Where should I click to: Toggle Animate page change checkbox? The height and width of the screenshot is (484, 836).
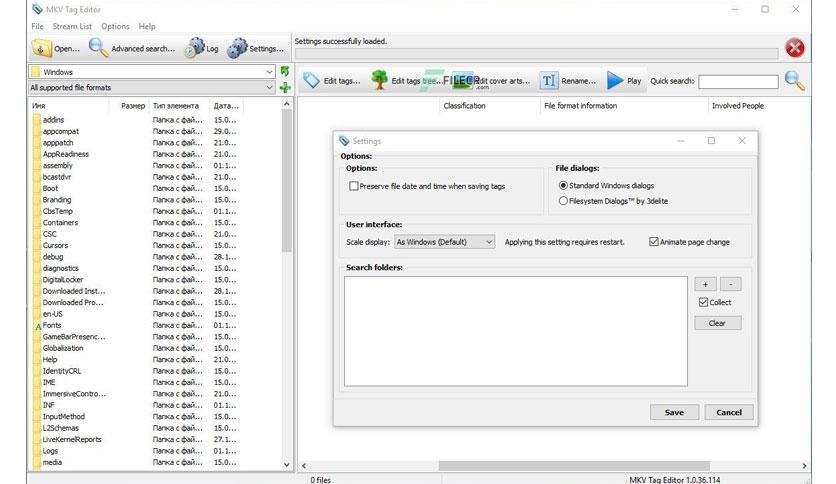[x=654, y=241]
